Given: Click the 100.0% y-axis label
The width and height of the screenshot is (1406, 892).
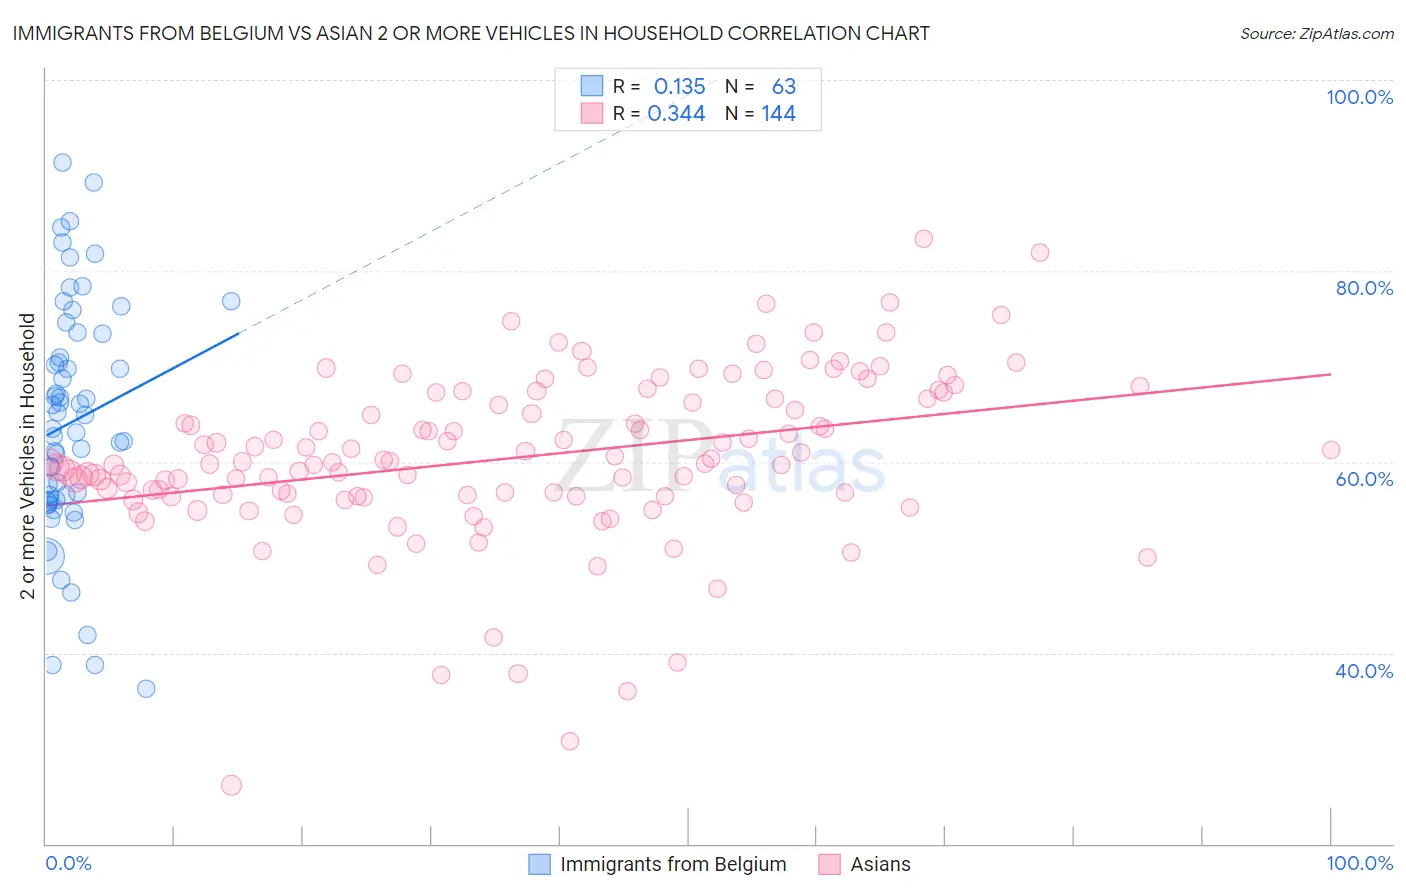Looking at the screenshot, I should pos(1360,97).
